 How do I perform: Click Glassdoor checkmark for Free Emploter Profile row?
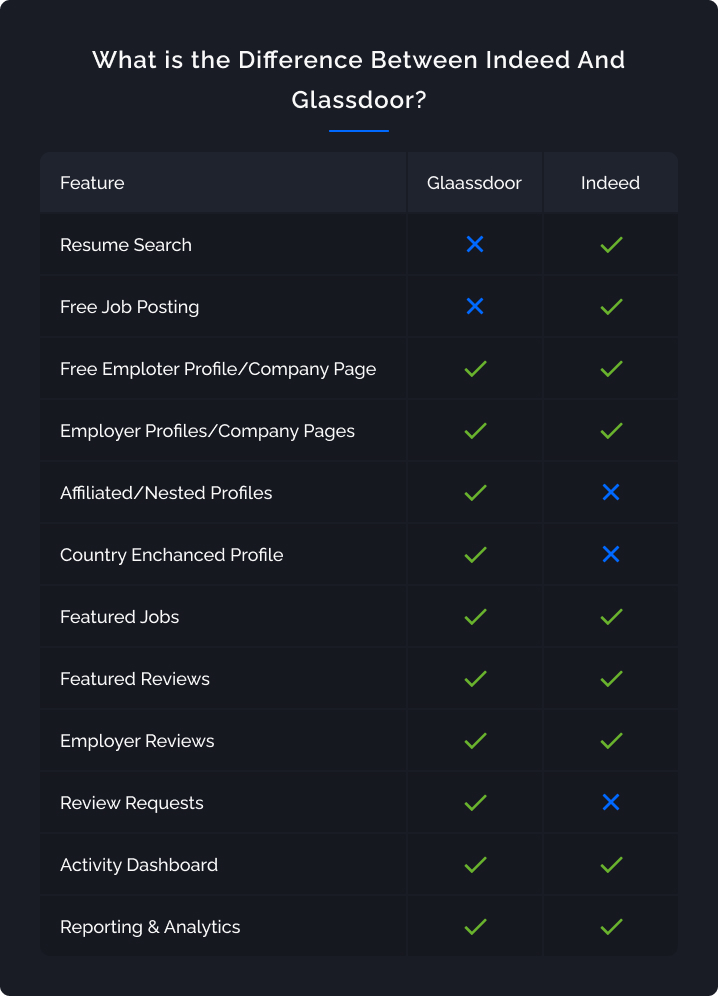475,369
